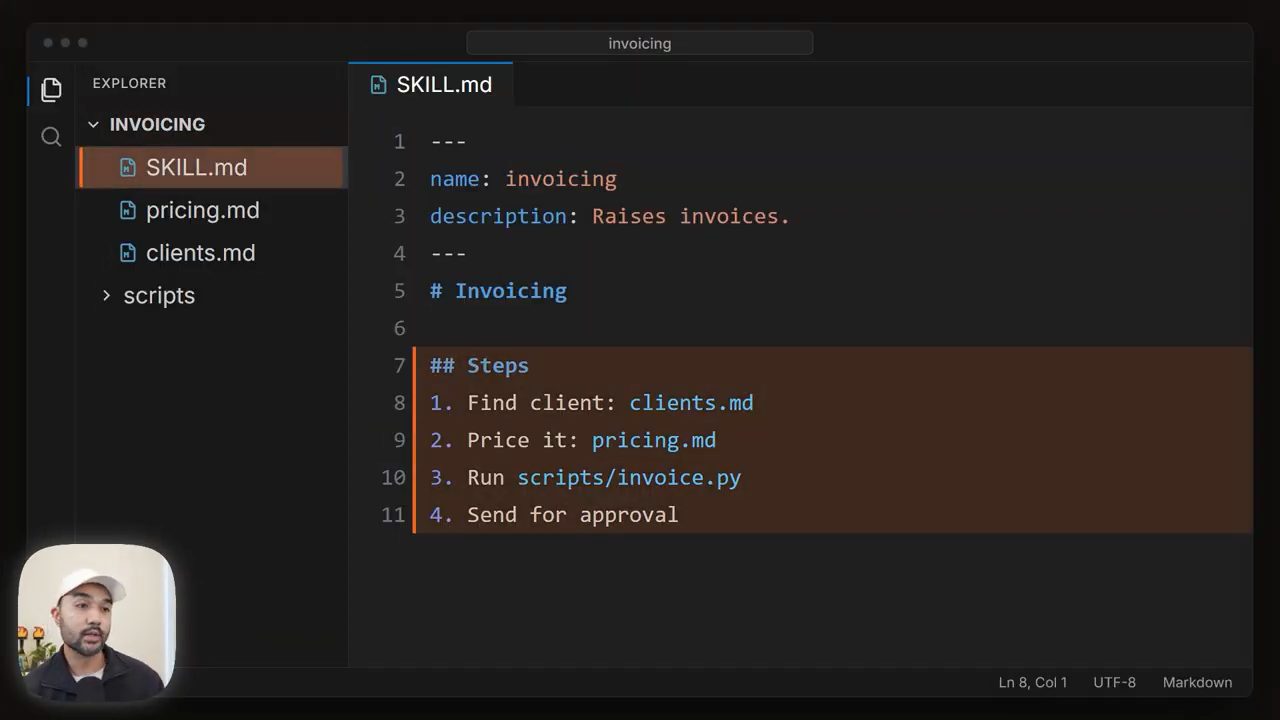1280x720 pixels.
Task: Expand the scripts folder chevron
Action: [106, 296]
